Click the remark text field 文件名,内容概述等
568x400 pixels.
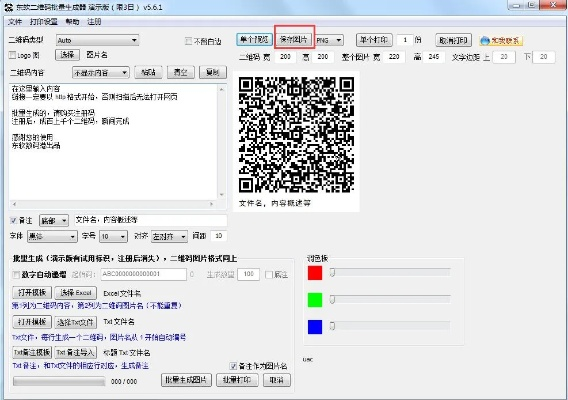tap(151, 220)
